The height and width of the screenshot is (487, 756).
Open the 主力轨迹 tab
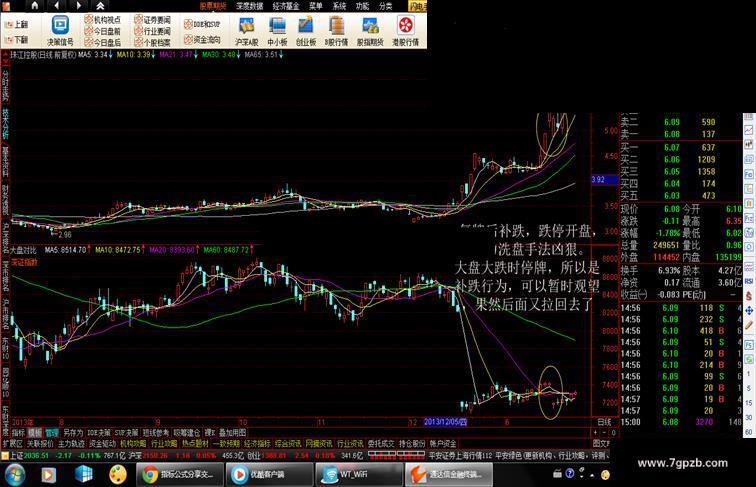(71, 444)
